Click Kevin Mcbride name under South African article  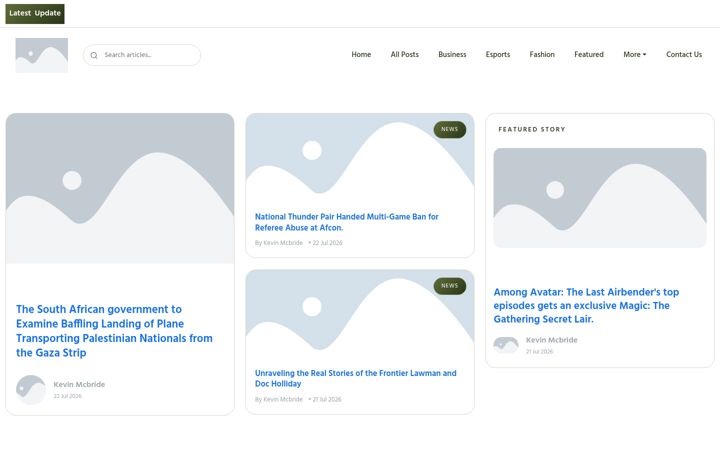point(79,384)
